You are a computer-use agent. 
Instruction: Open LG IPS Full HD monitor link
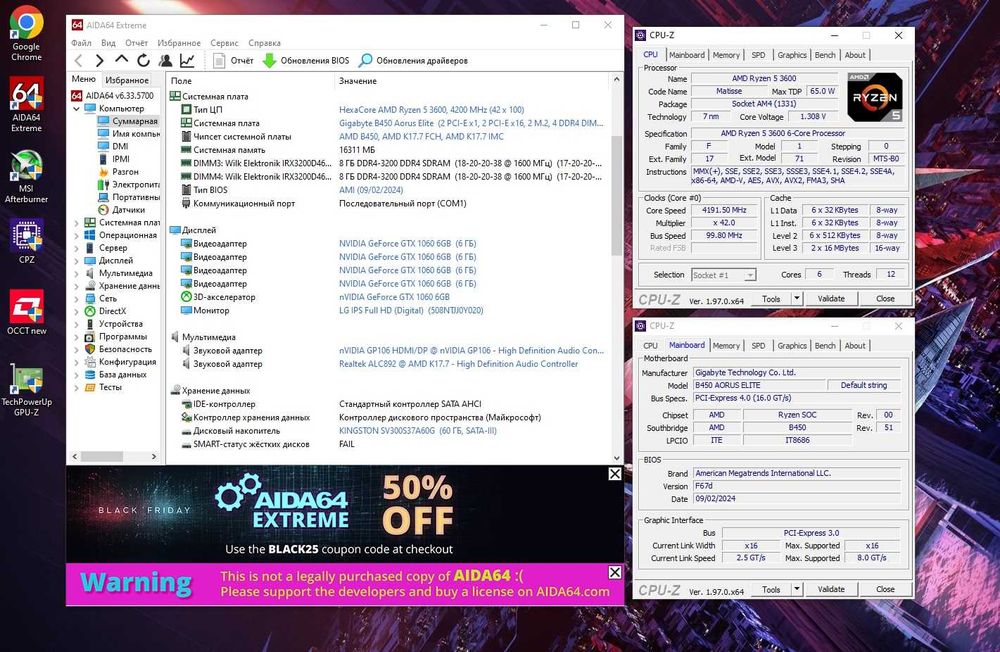411,311
